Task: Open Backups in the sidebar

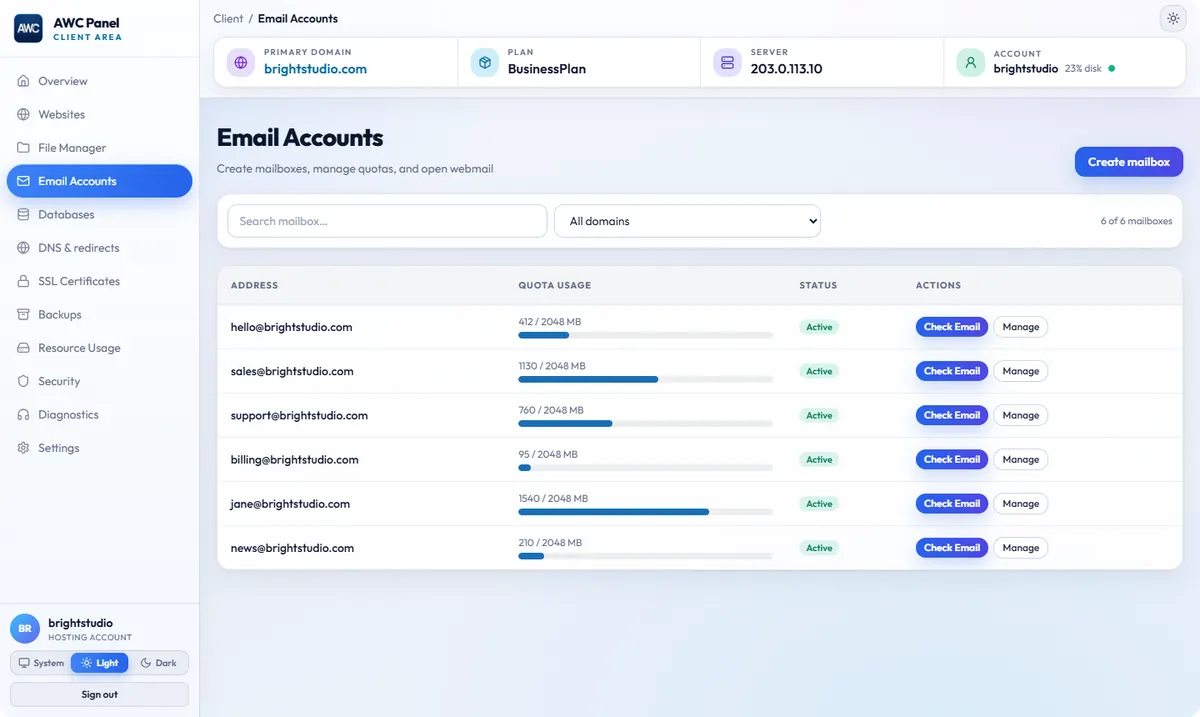Action: [x=99, y=314]
